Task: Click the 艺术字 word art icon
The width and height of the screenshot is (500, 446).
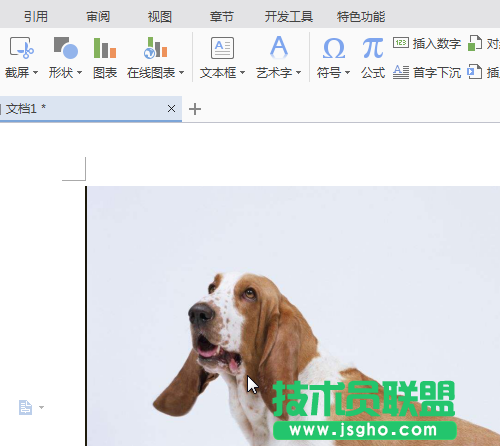Action: [279, 47]
